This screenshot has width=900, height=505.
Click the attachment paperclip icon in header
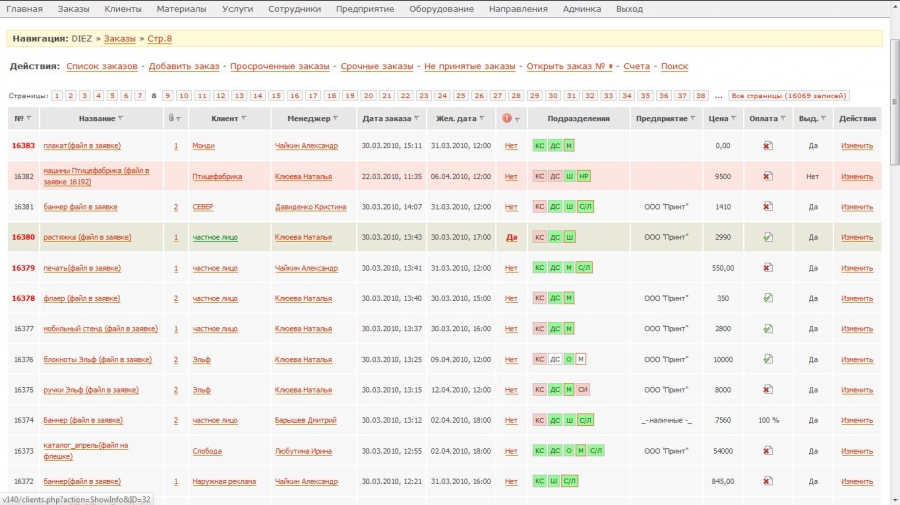click(x=171, y=118)
